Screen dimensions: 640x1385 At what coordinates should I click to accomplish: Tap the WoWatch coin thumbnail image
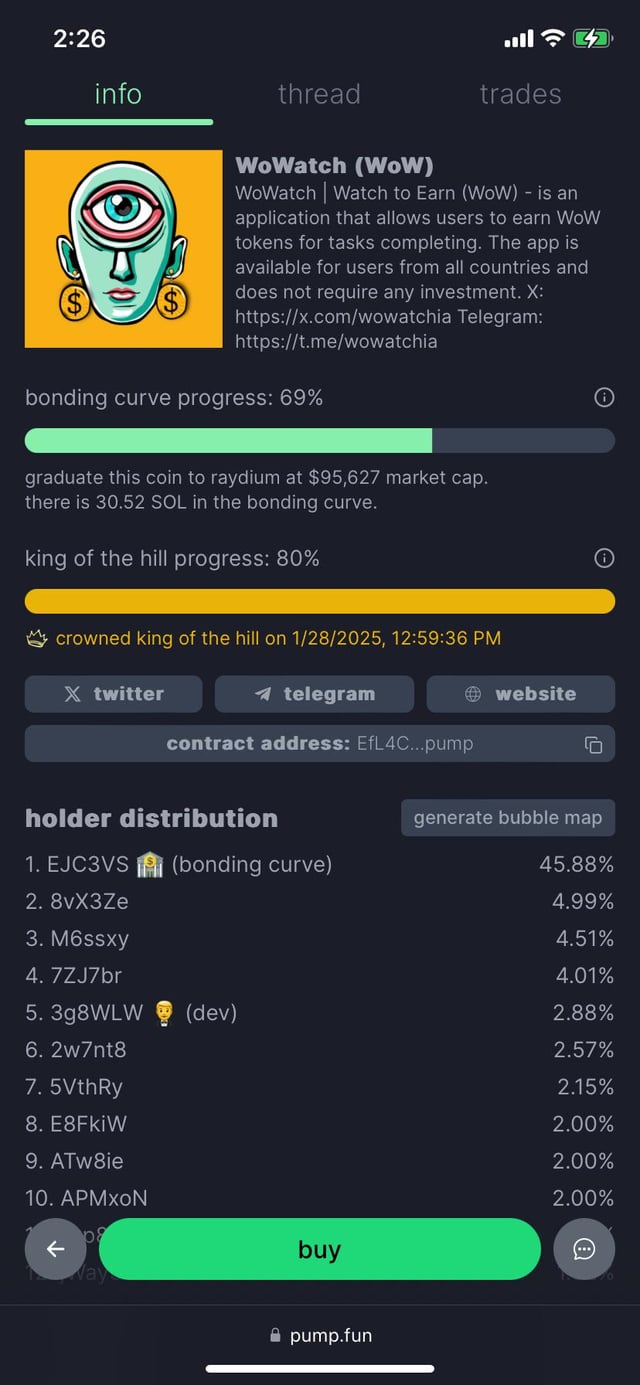click(x=123, y=249)
